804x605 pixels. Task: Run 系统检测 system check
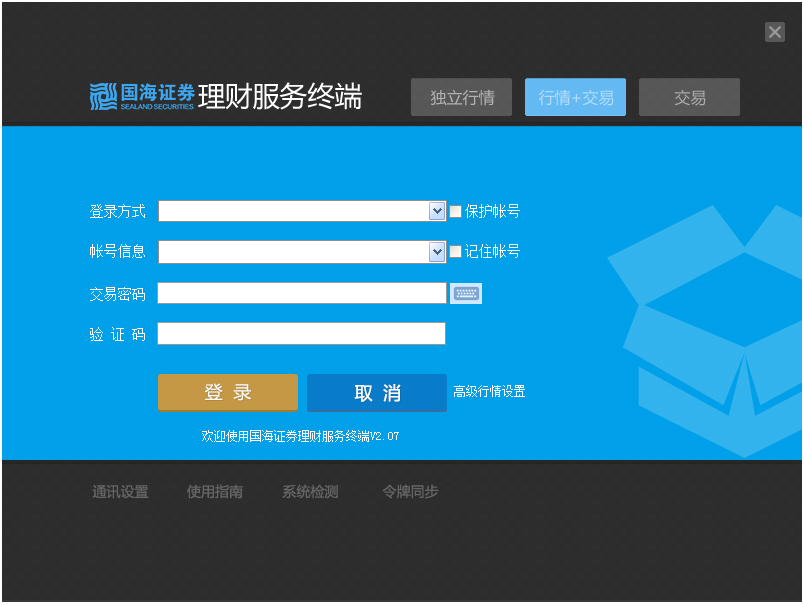[x=310, y=492]
